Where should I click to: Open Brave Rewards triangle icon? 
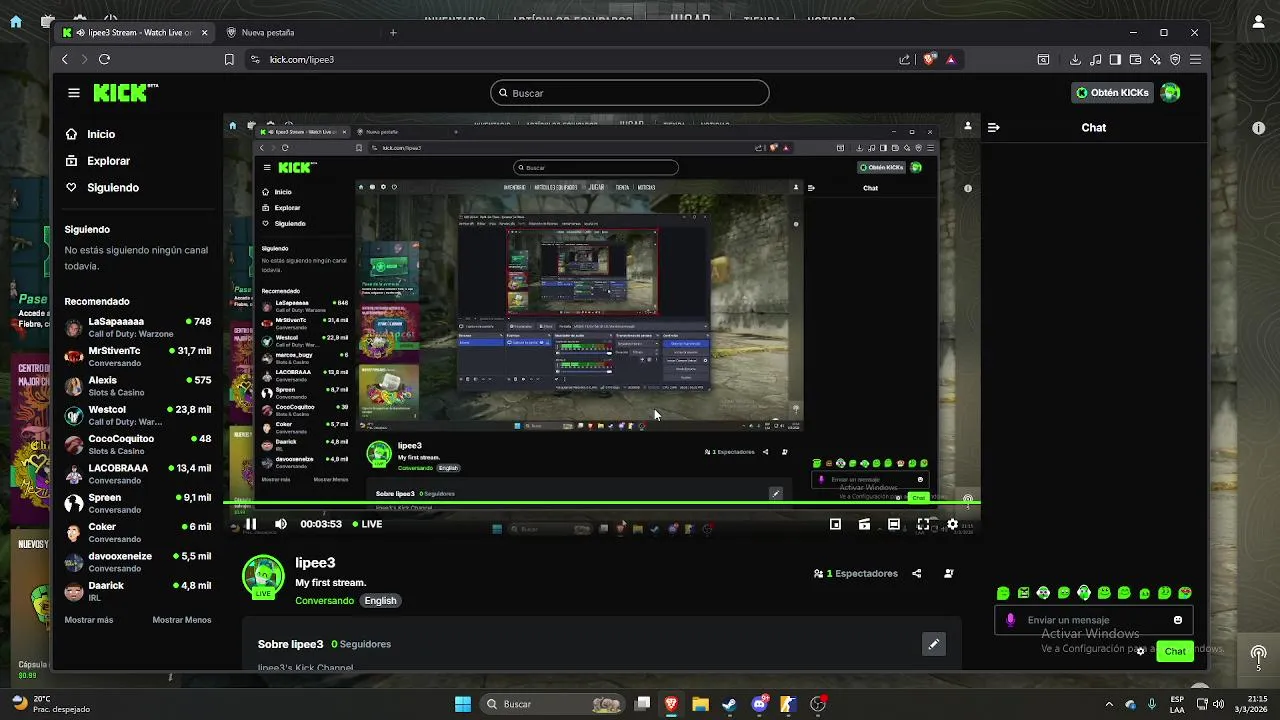click(x=951, y=59)
